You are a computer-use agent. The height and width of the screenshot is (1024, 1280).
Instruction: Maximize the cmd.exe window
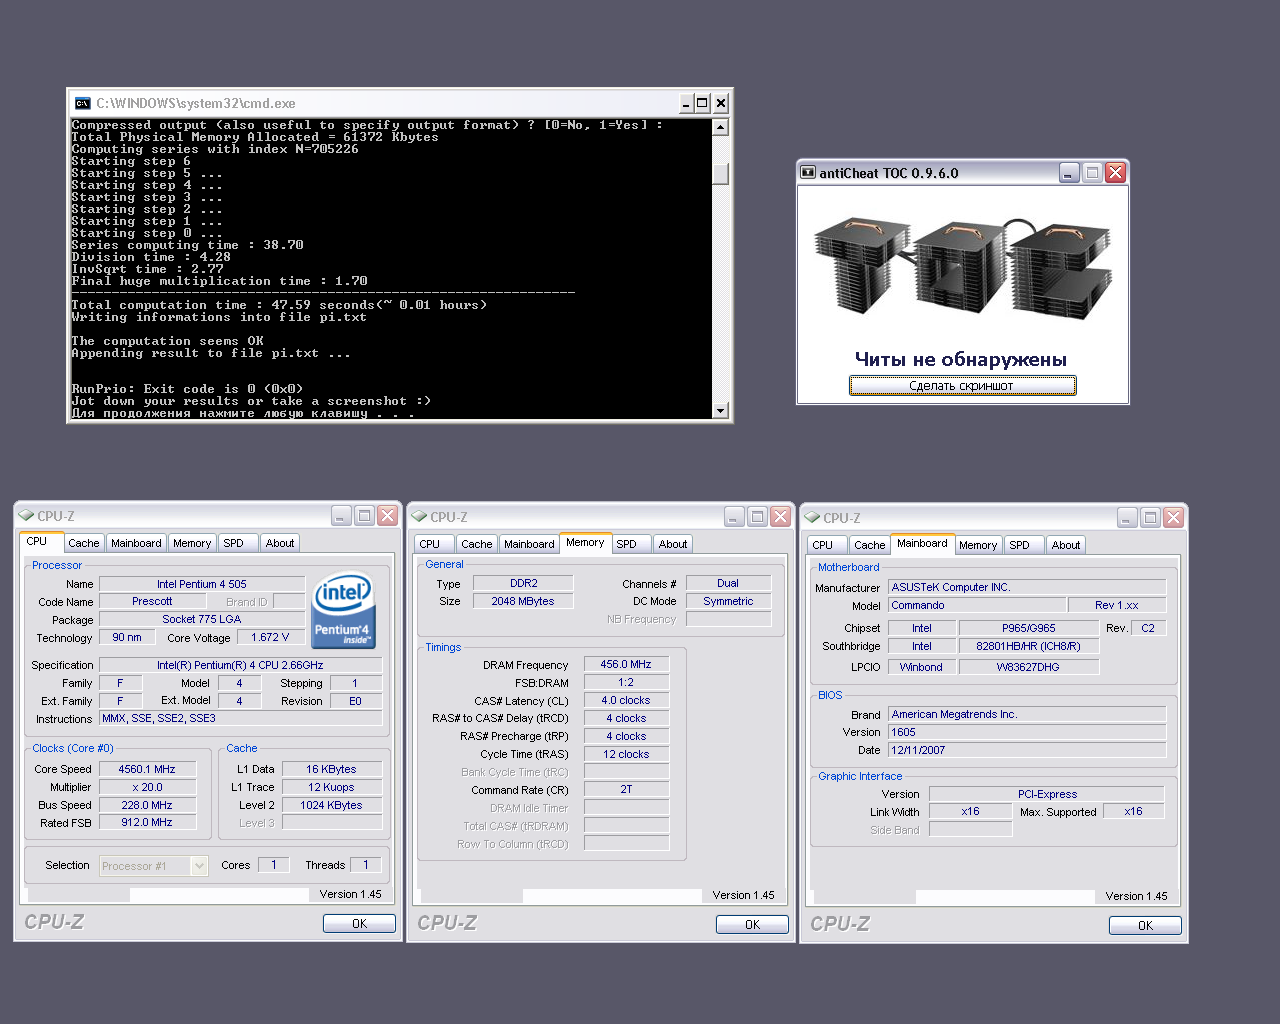(703, 103)
